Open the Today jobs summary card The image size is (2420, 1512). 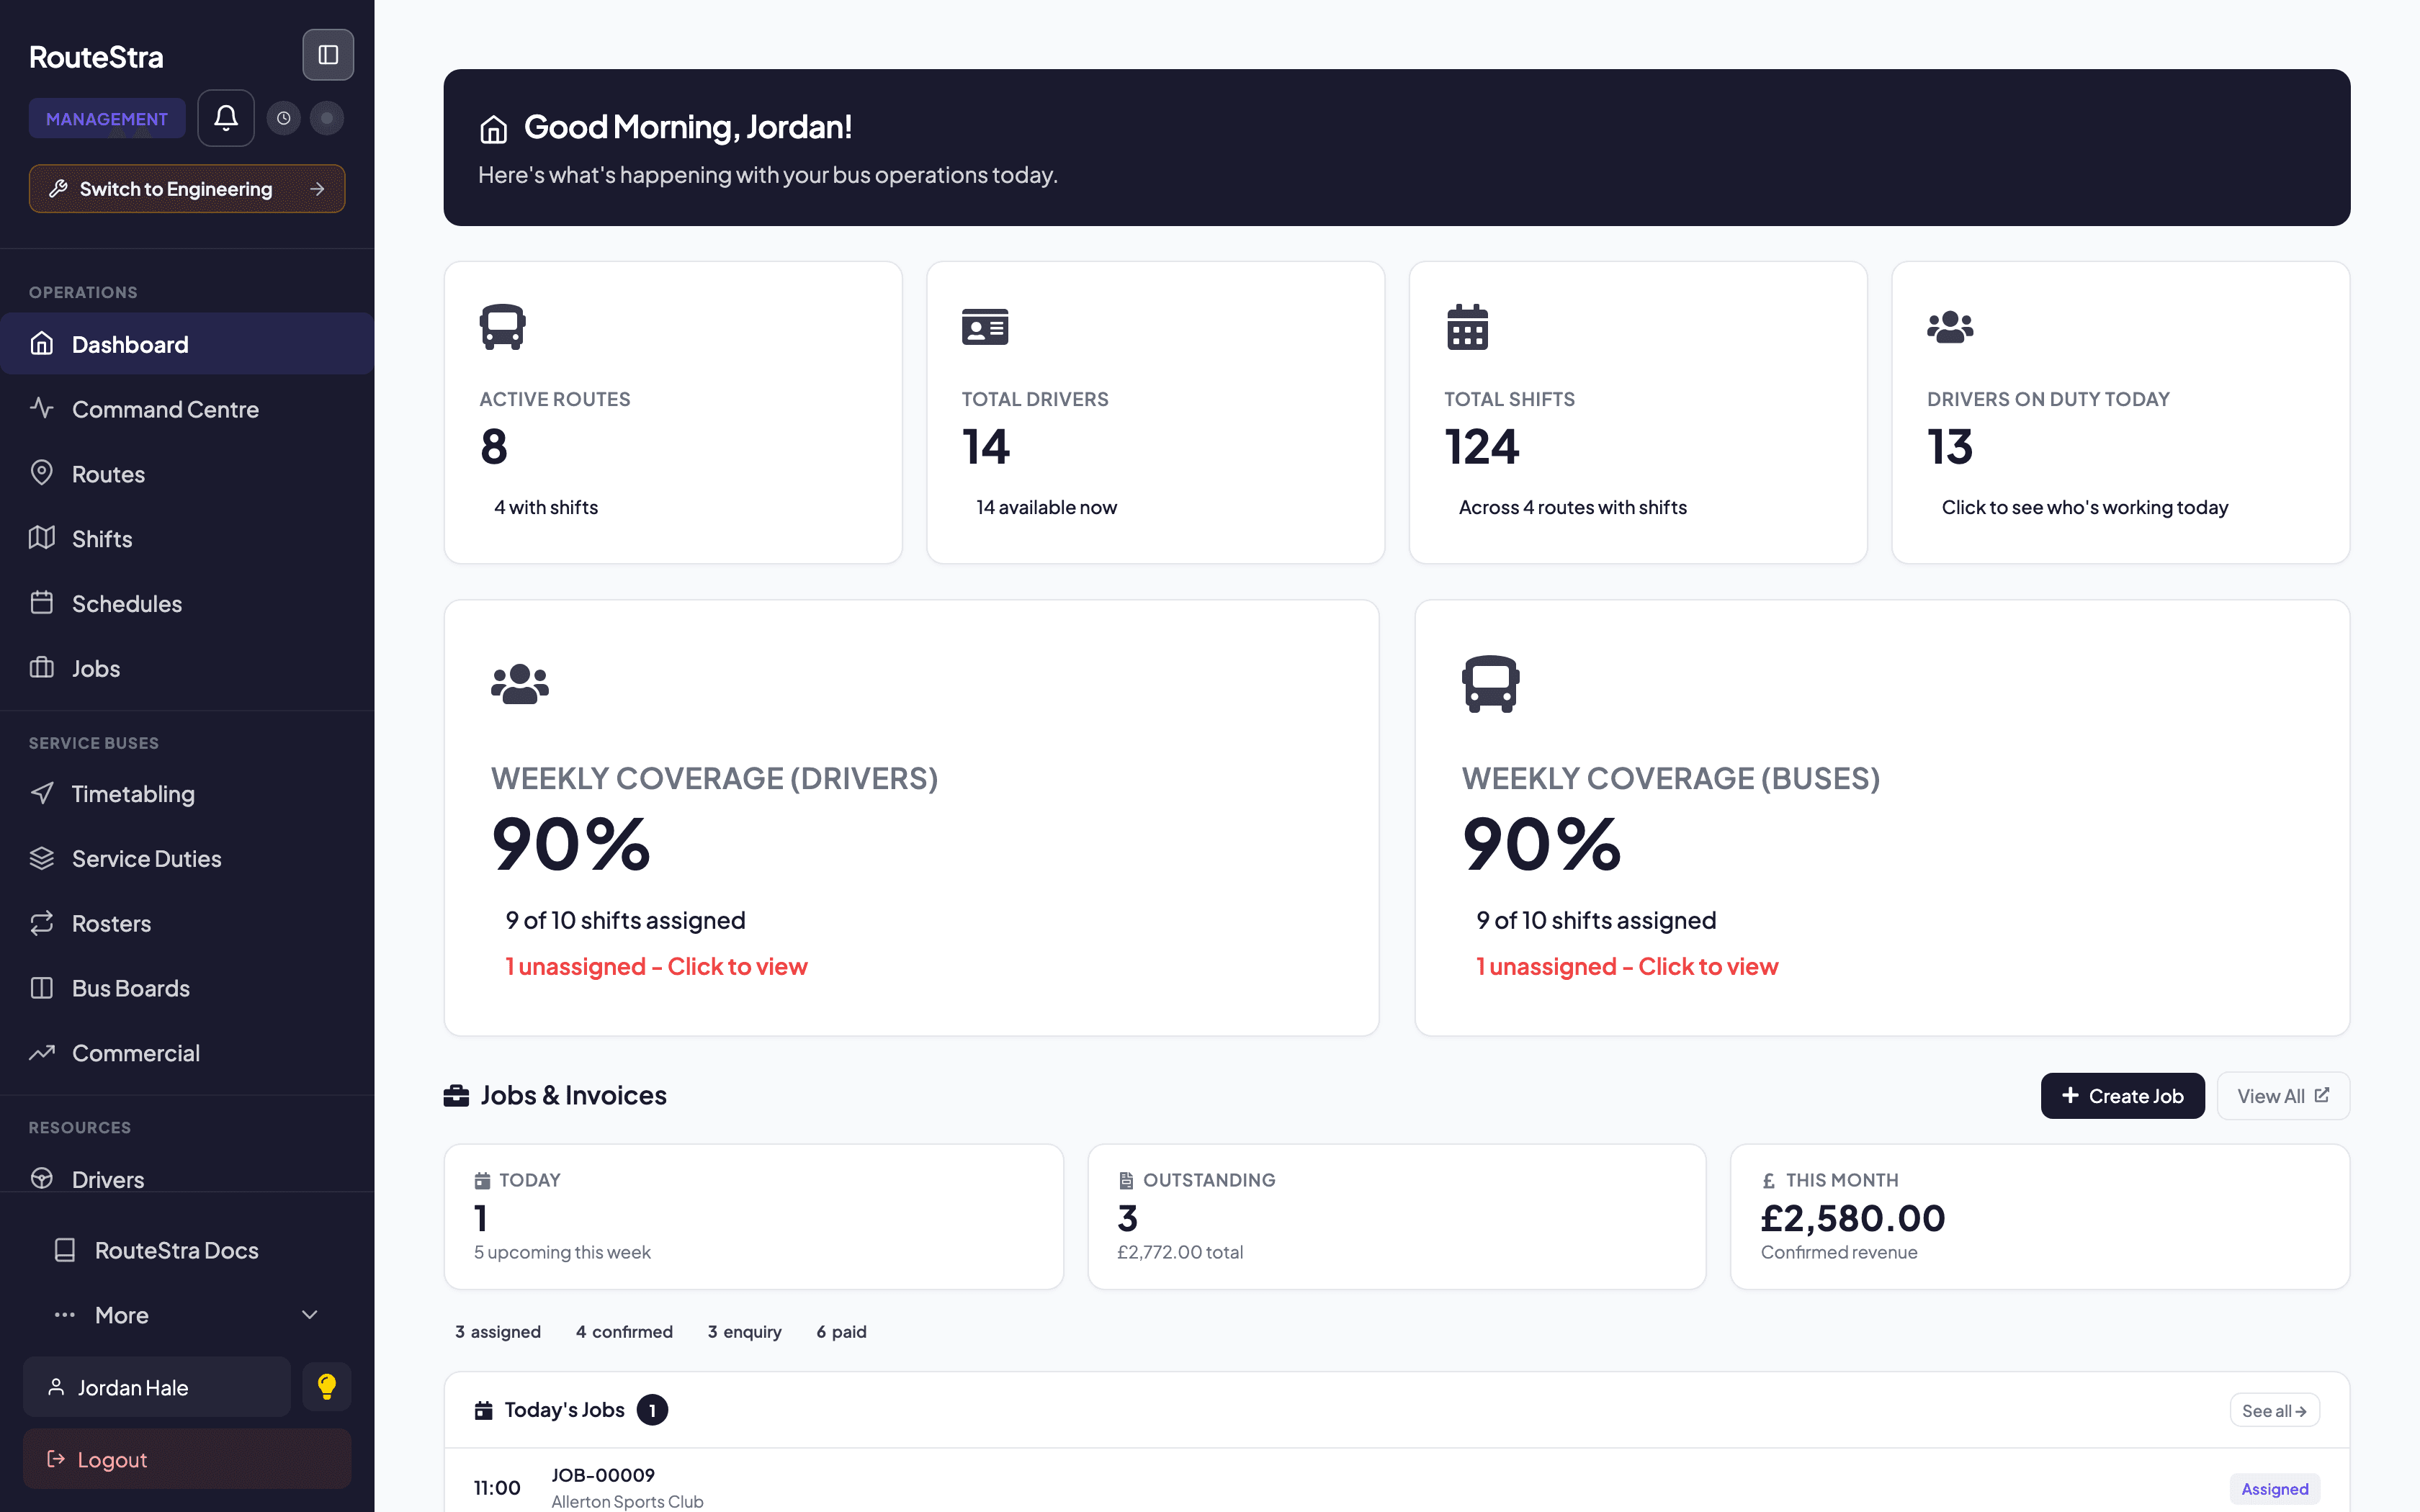754,1217
